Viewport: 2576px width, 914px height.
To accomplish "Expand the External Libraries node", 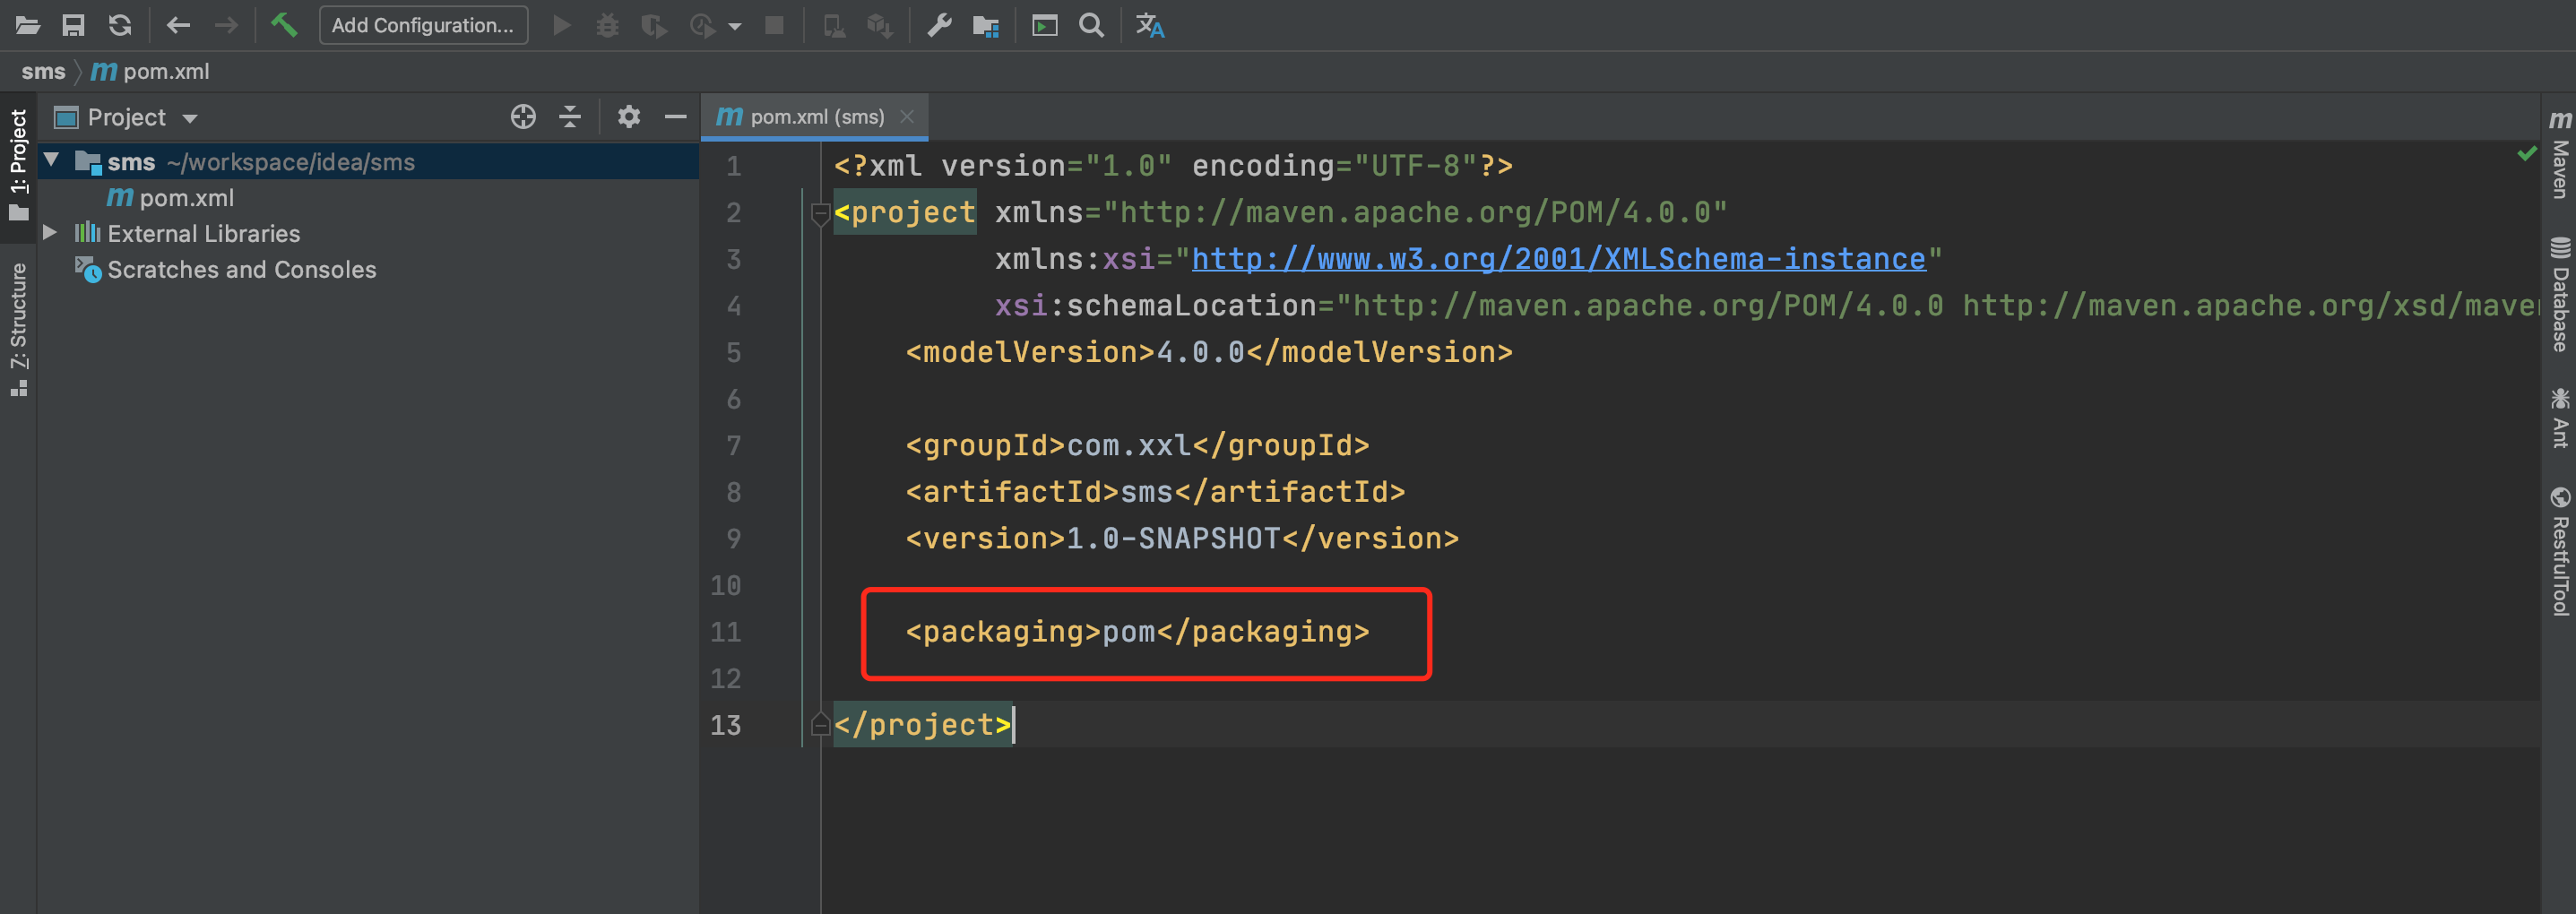I will [x=50, y=233].
